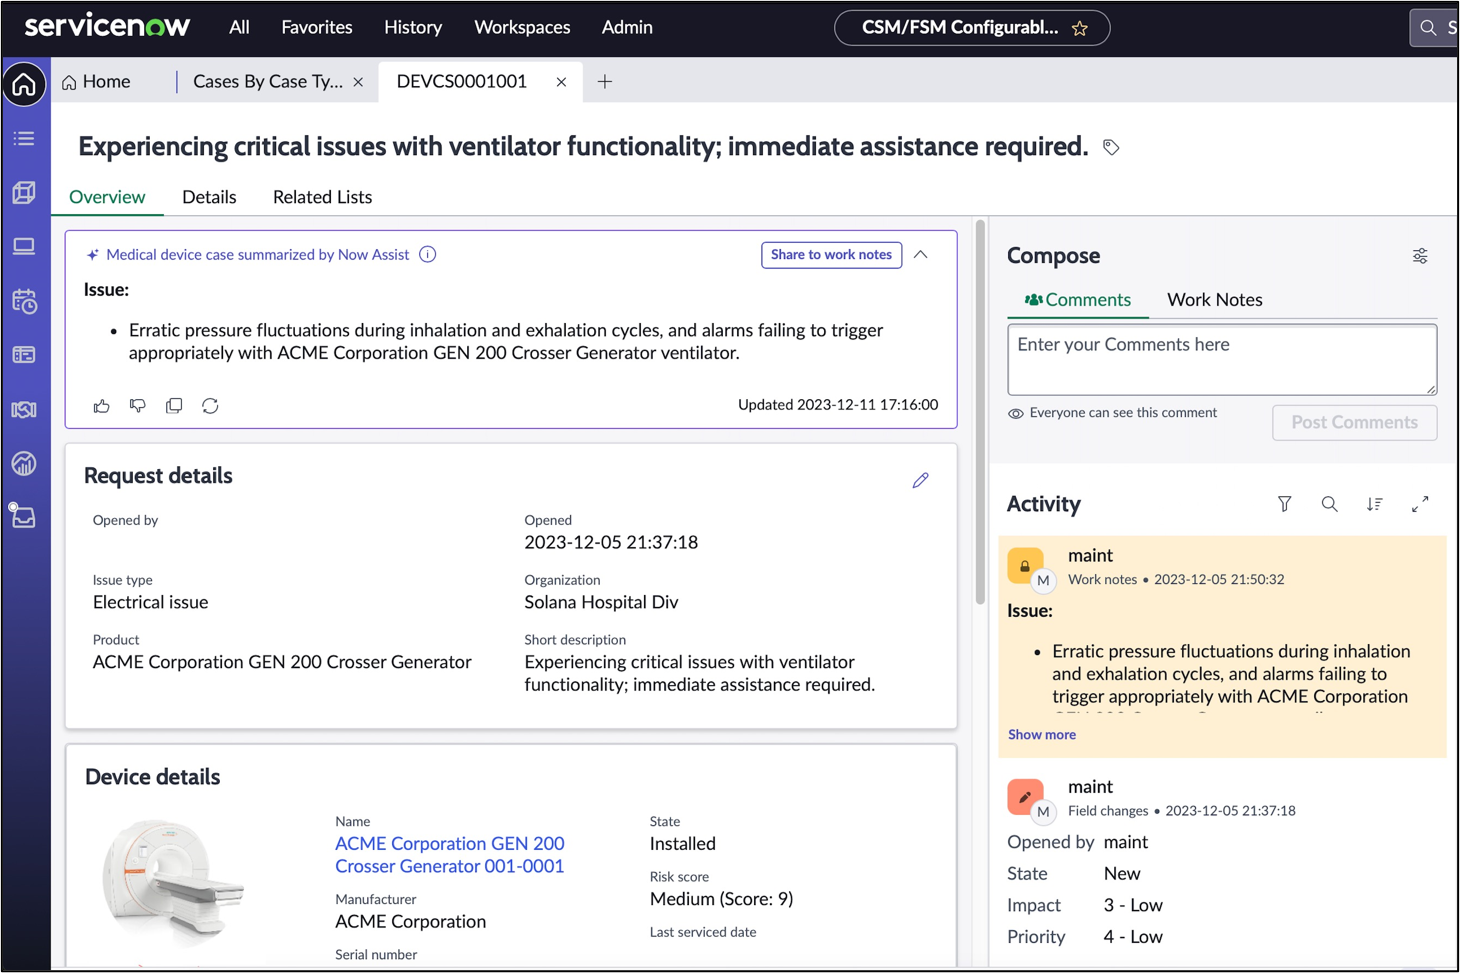Click 'Medium (Score: 9)' risk score value

pos(722,899)
